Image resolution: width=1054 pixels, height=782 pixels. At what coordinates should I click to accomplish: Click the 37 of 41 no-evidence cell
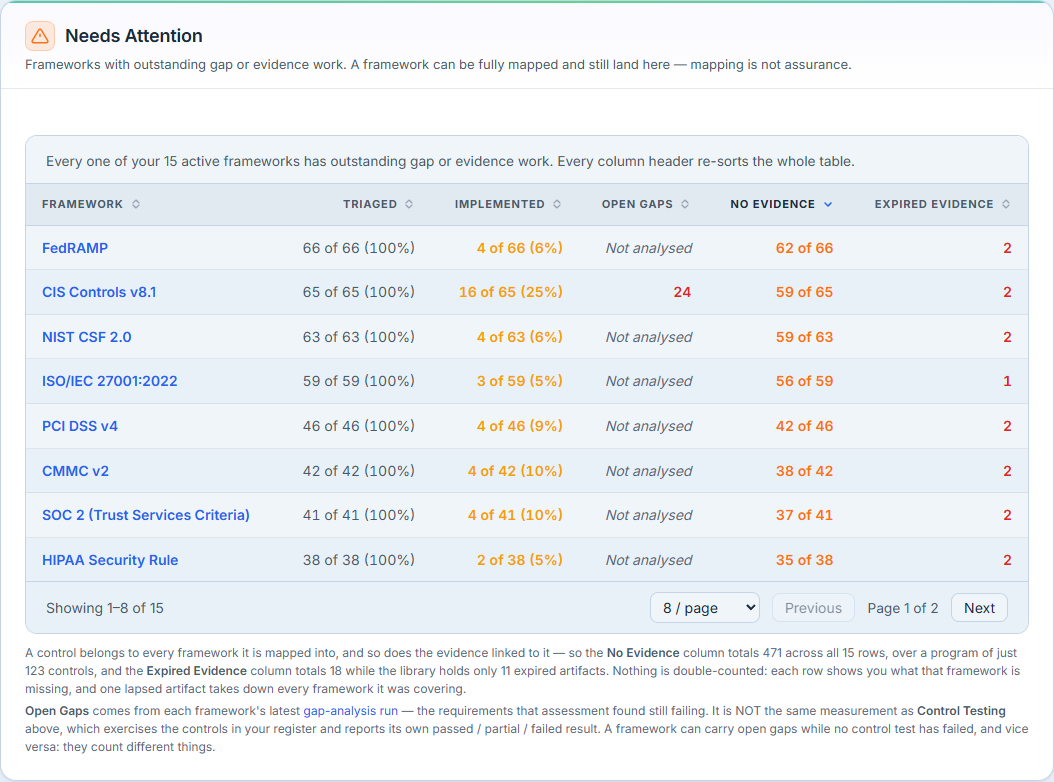[804, 515]
